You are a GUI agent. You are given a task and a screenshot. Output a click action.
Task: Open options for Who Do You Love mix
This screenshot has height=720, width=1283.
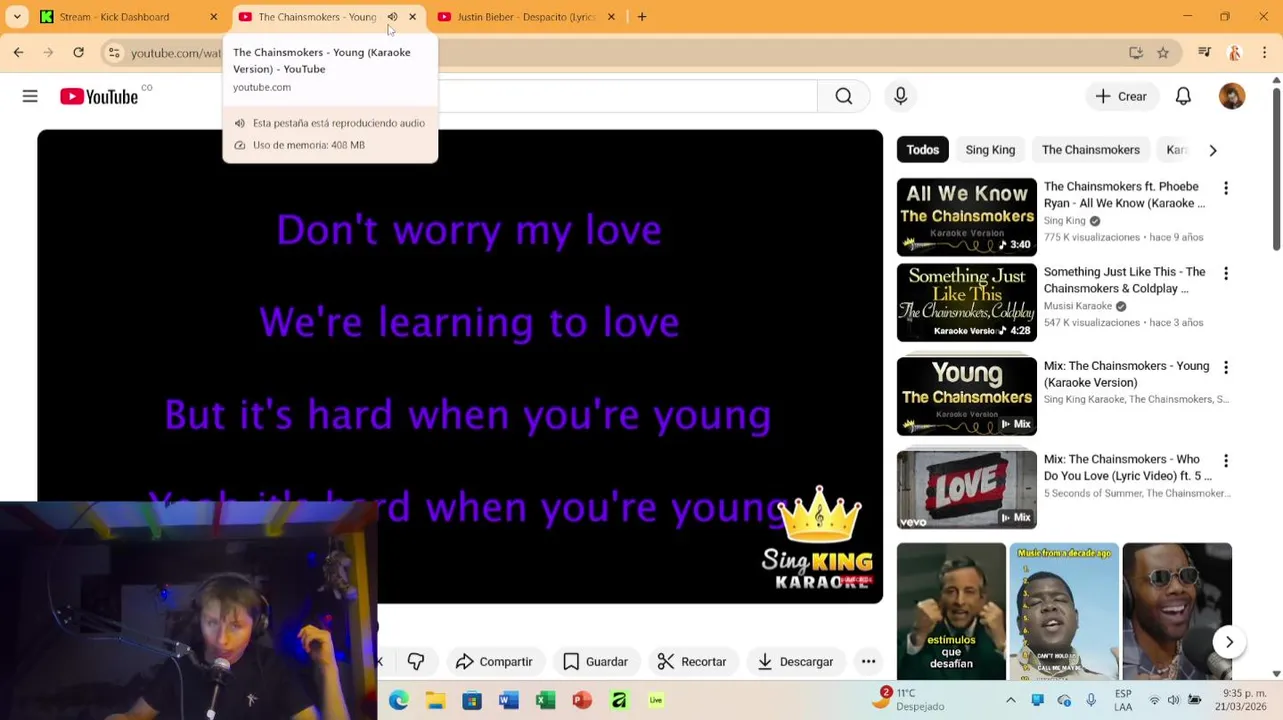1226,461
